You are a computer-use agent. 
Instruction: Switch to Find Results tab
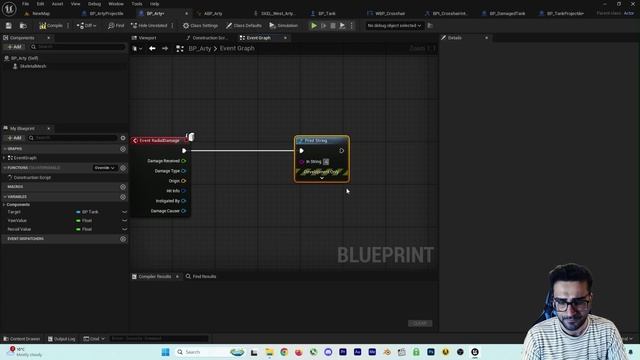pos(201,277)
